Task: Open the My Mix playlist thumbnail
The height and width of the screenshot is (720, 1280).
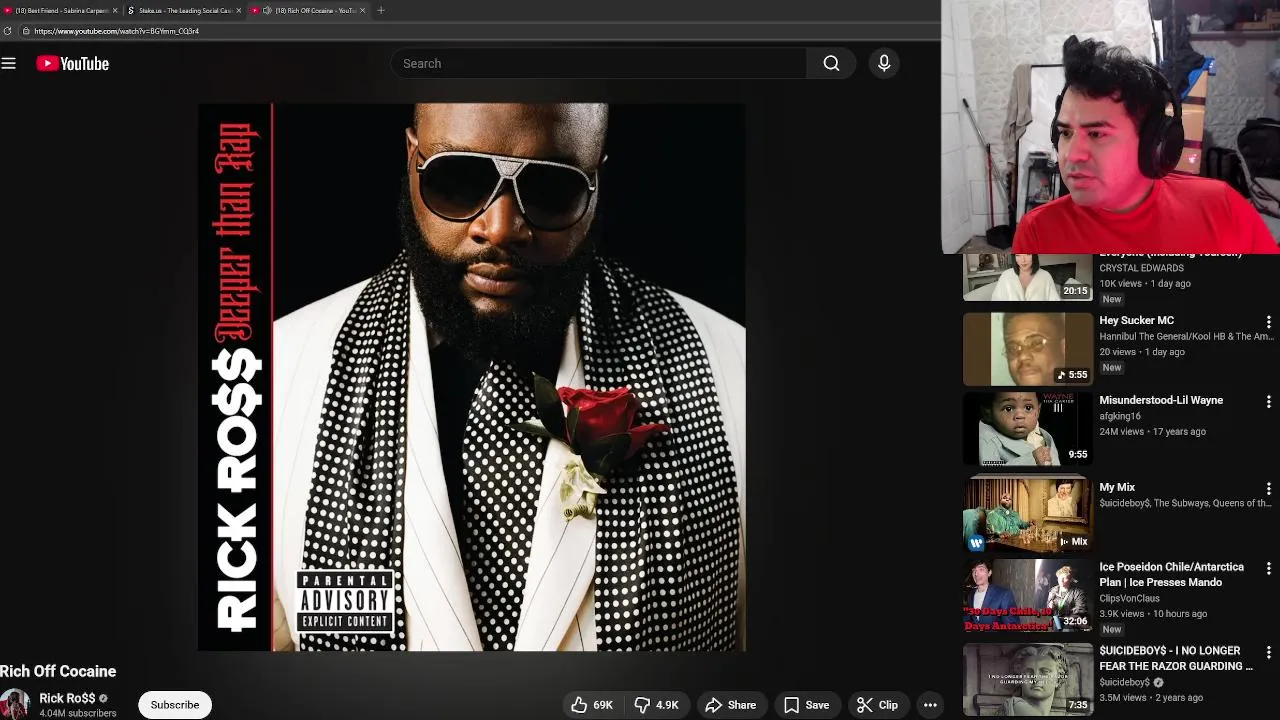Action: click(x=1028, y=516)
